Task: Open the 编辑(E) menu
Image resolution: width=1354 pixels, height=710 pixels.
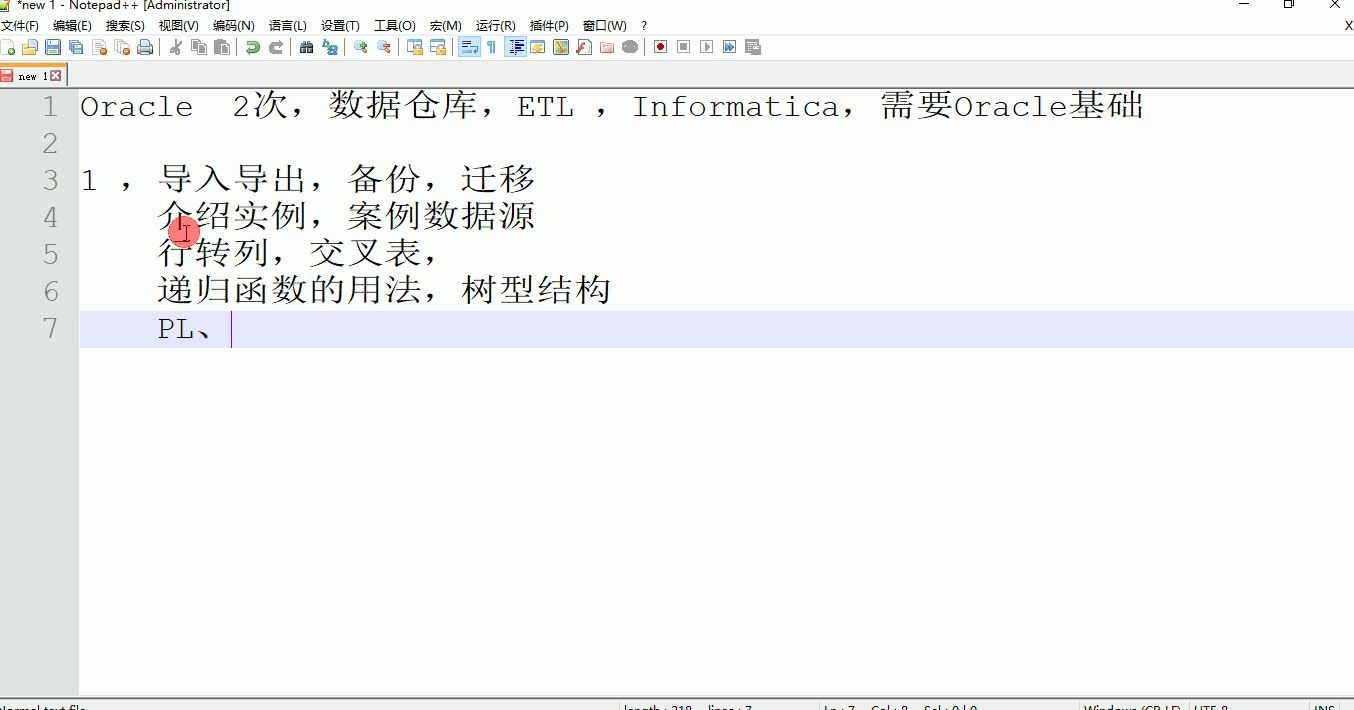Action: pyautogui.click(x=72, y=25)
